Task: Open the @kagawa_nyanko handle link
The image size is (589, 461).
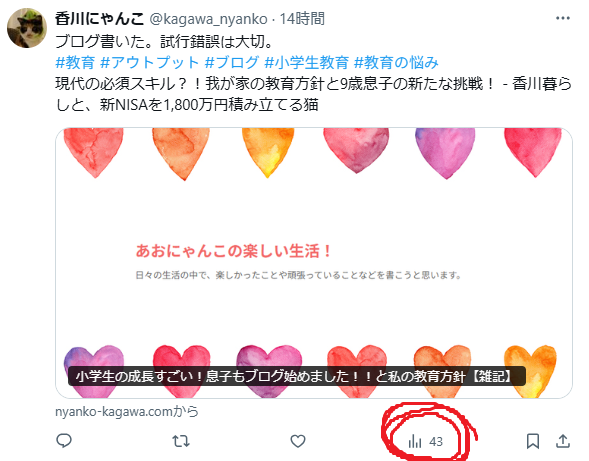Action: (208, 19)
